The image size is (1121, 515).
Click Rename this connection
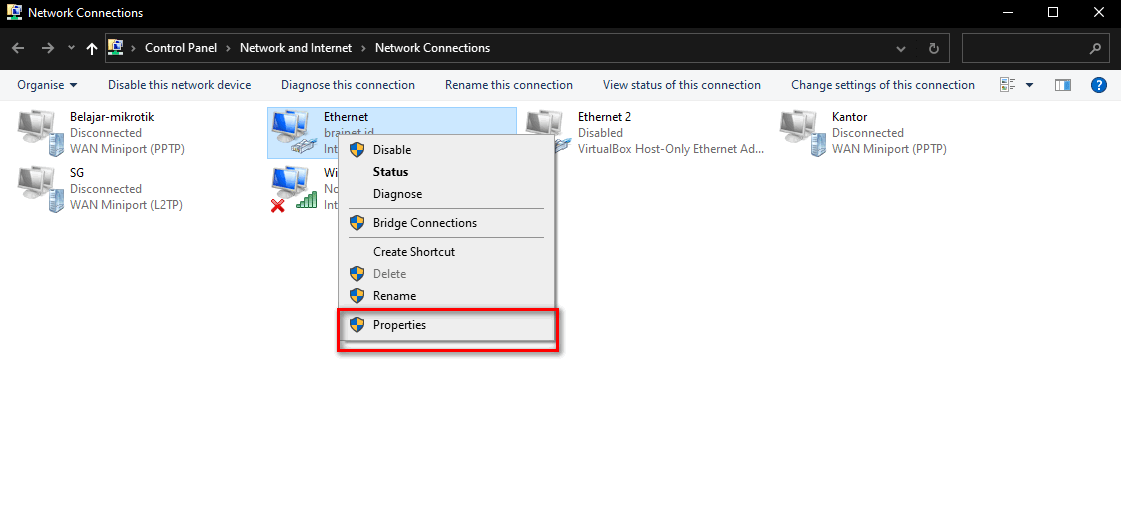[x=508, y=85]
